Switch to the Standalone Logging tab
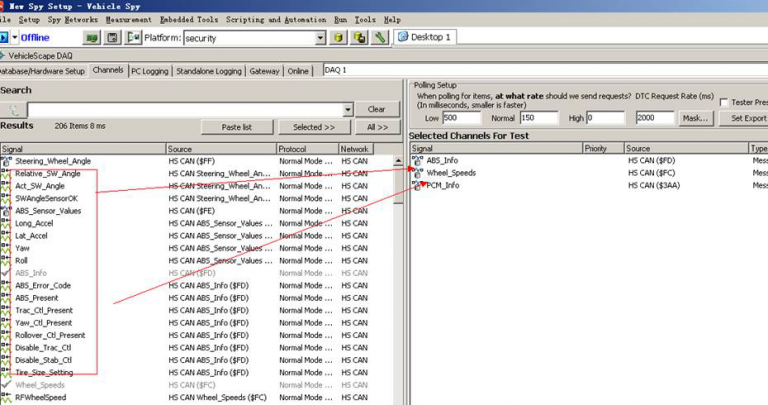This screenshot has height=405, width=768. pos(209,71)
